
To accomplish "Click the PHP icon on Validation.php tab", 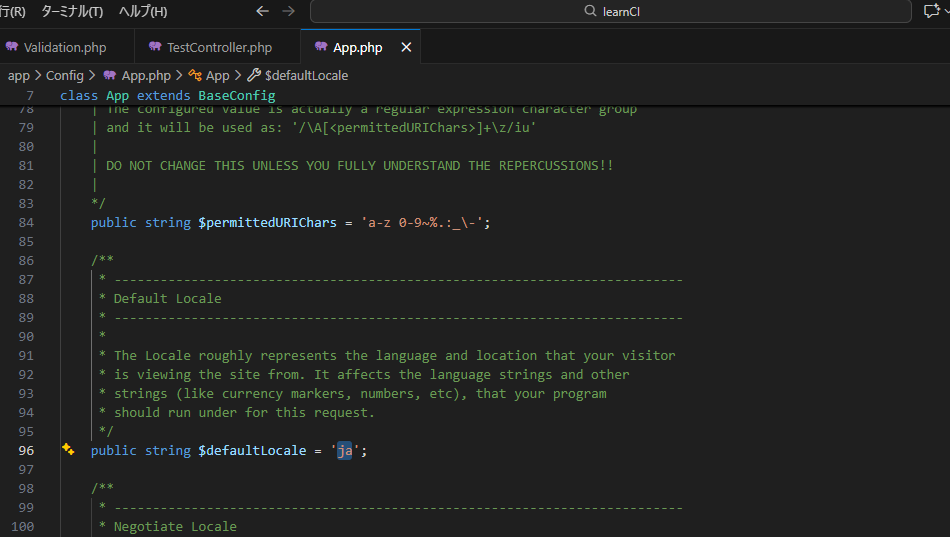I will tap(12, 47).
